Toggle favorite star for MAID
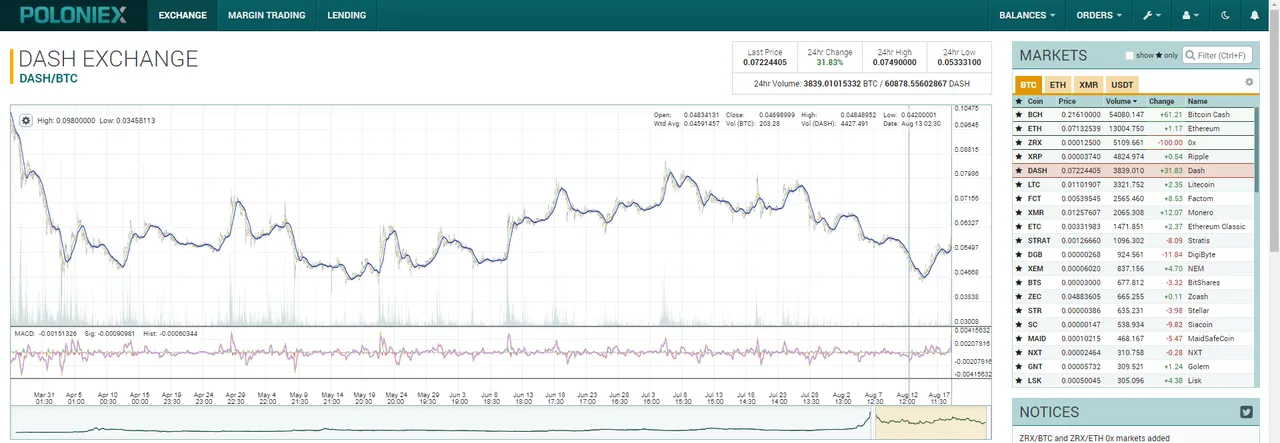The width and height of the screenshot is (1280, 443). tap(1019, 339)
